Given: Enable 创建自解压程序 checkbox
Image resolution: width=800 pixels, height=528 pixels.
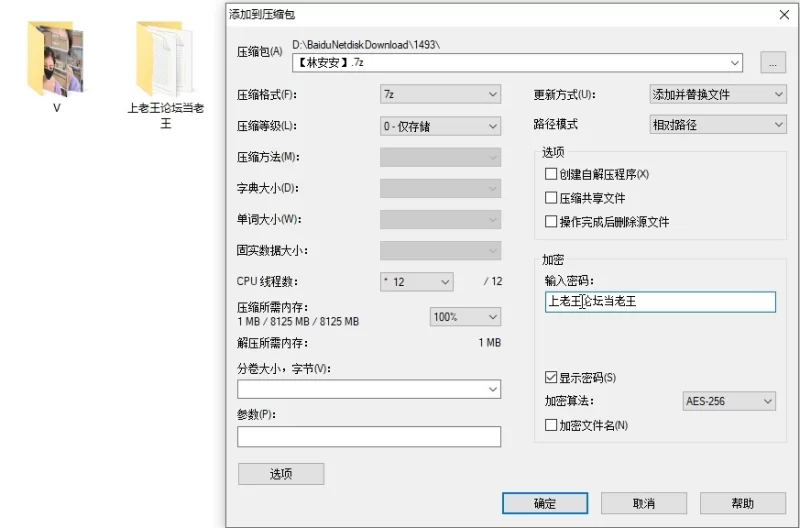Looking at the screenshot, I should (x=551, y=174).
